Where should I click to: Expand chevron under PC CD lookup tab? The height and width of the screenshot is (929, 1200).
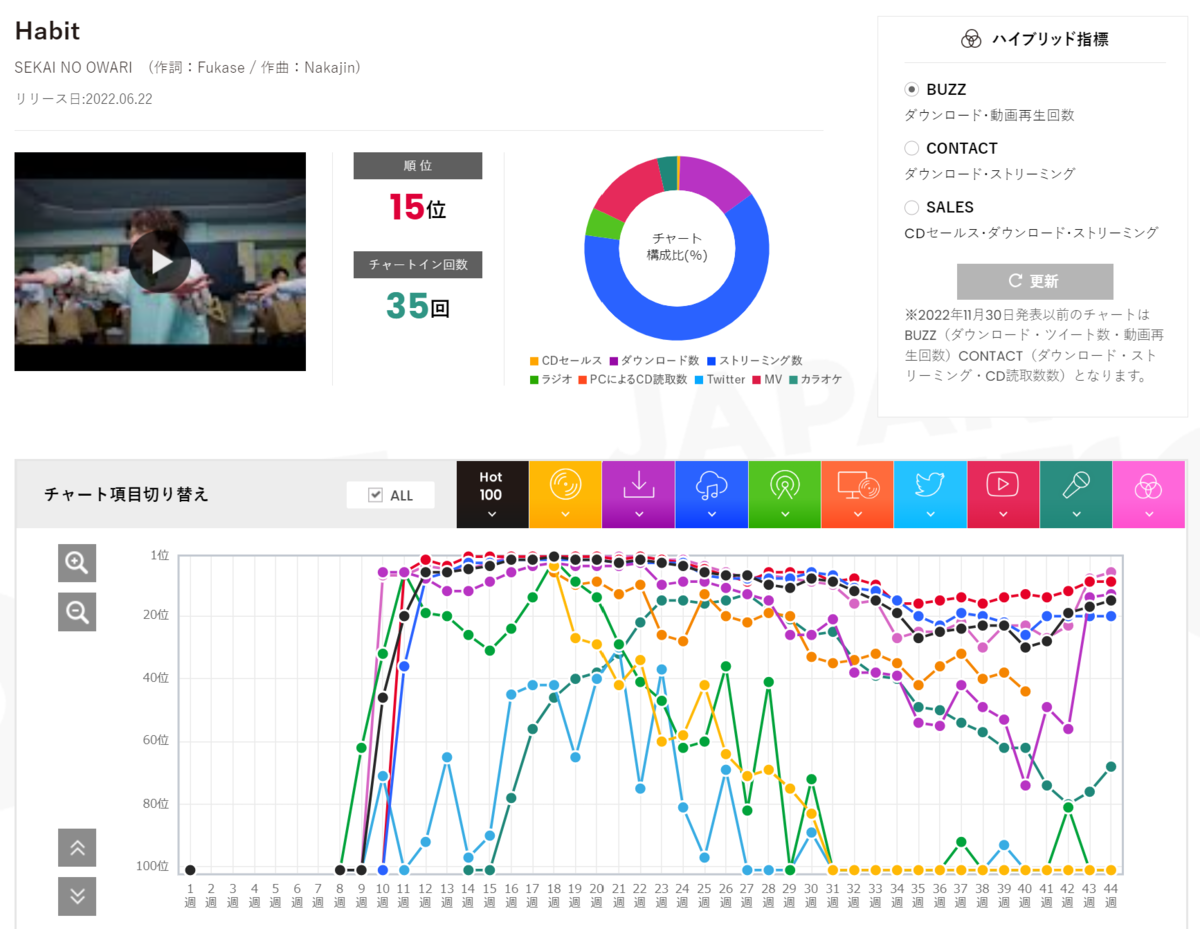tap(857, 515)
